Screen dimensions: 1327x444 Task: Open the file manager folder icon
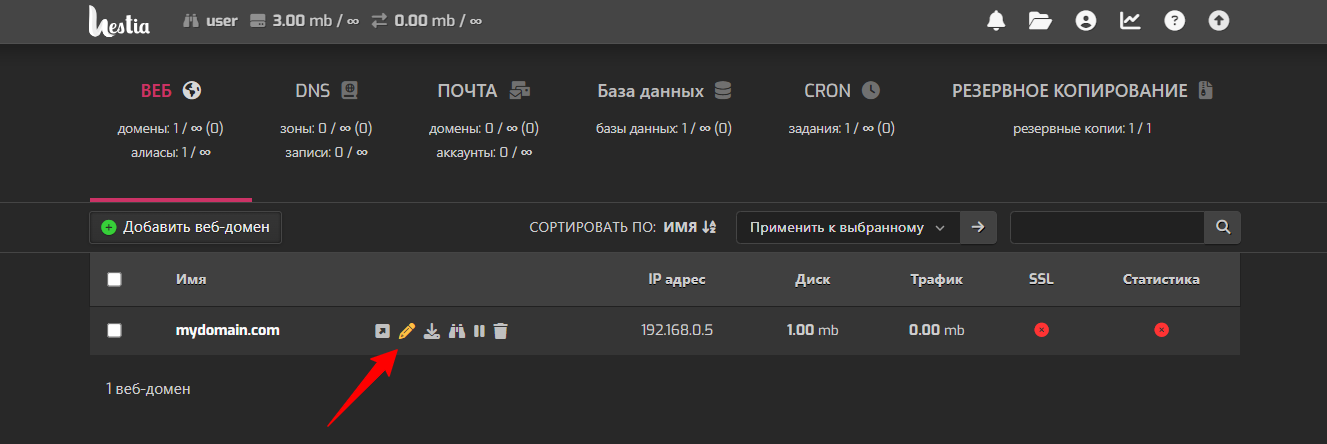1041,20
